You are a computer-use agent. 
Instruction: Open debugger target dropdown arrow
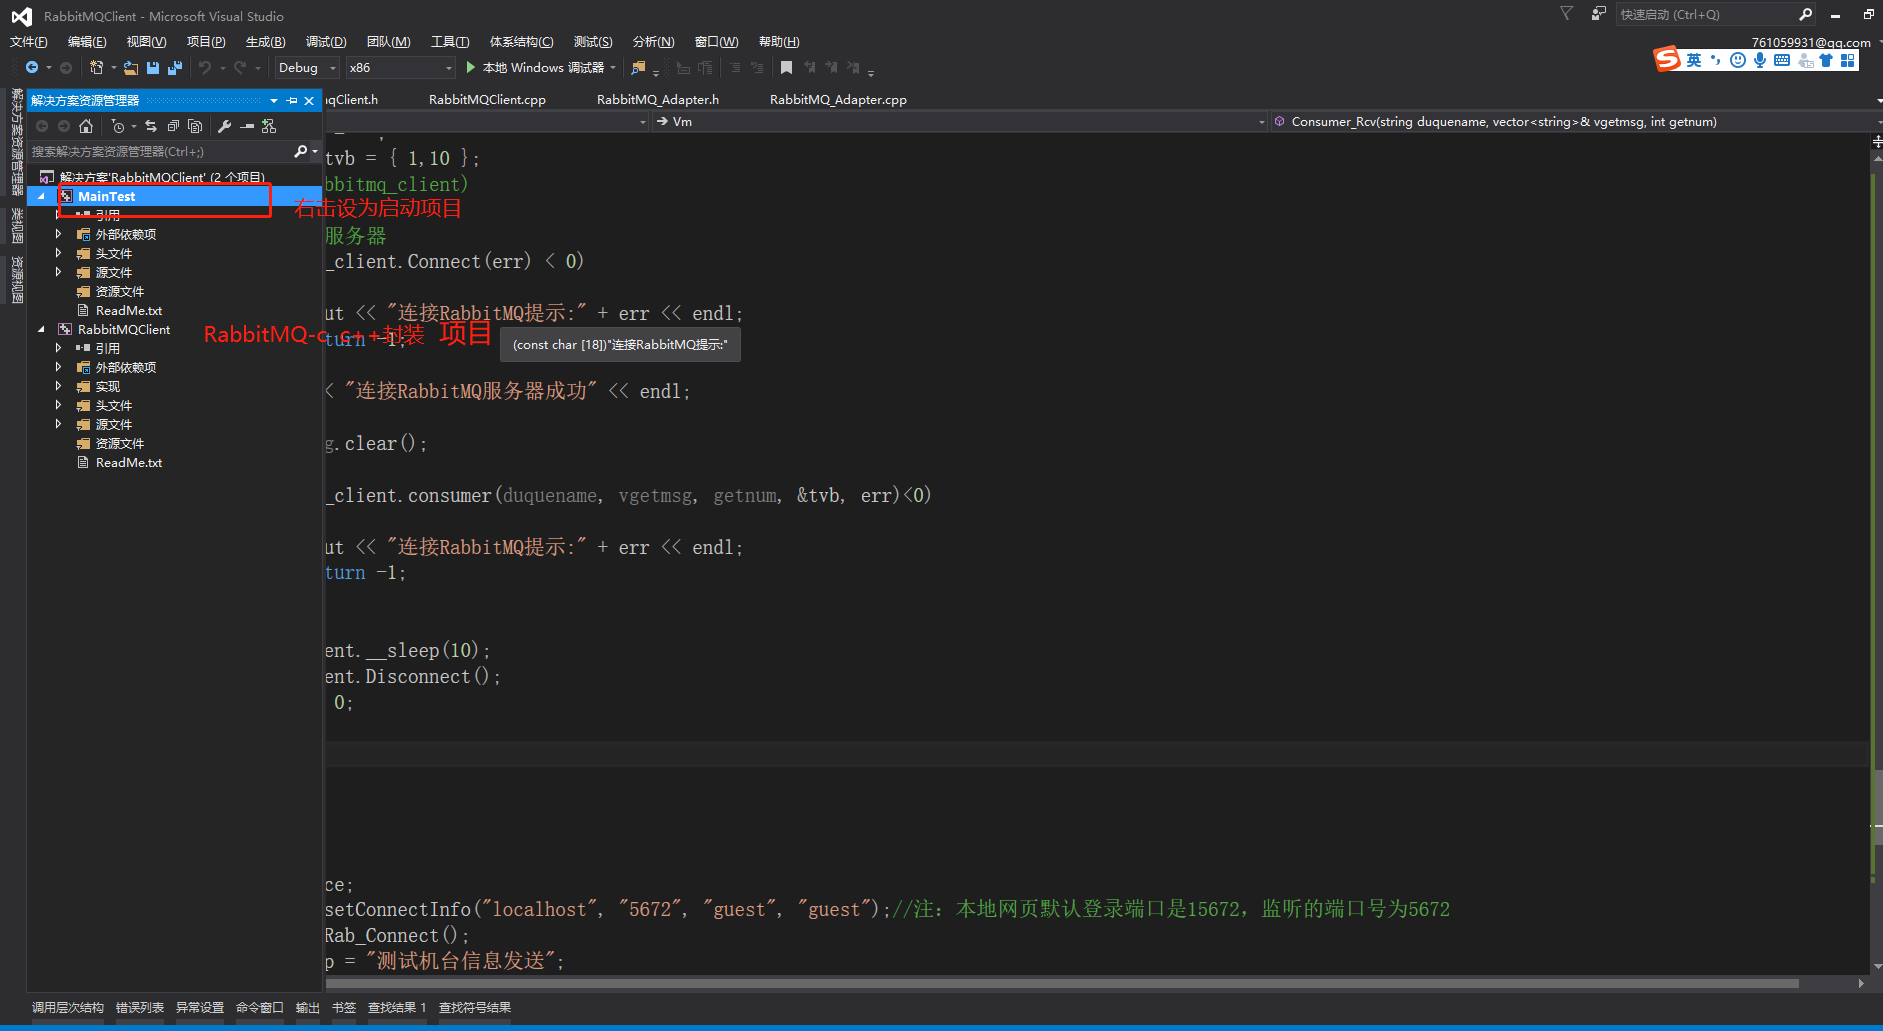pyautogui.click(x=613, y=68)
